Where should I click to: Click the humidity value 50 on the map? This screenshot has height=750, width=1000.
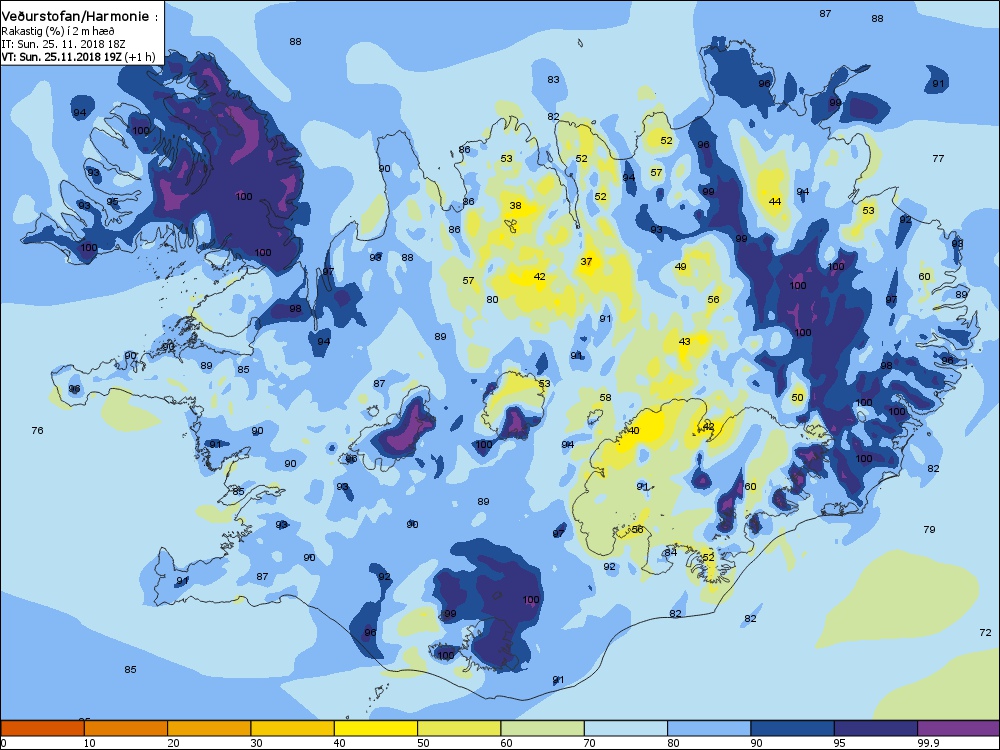point(797,397)
